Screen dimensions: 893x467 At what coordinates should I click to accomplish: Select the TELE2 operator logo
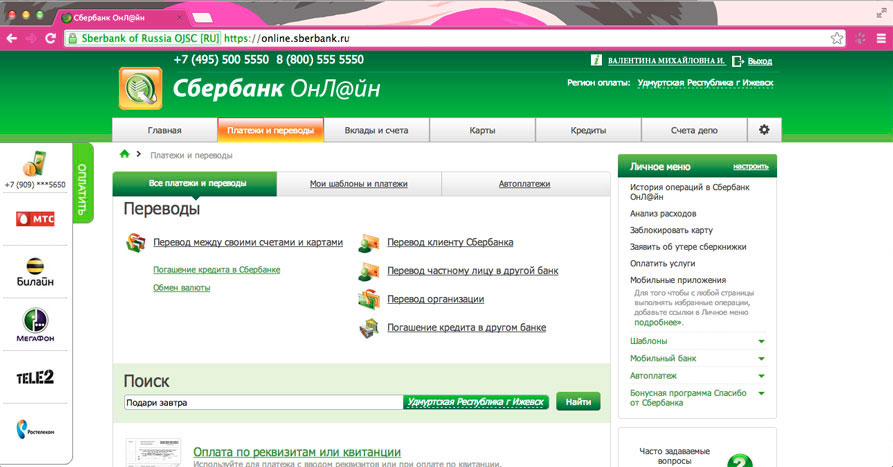coord(35,377)
